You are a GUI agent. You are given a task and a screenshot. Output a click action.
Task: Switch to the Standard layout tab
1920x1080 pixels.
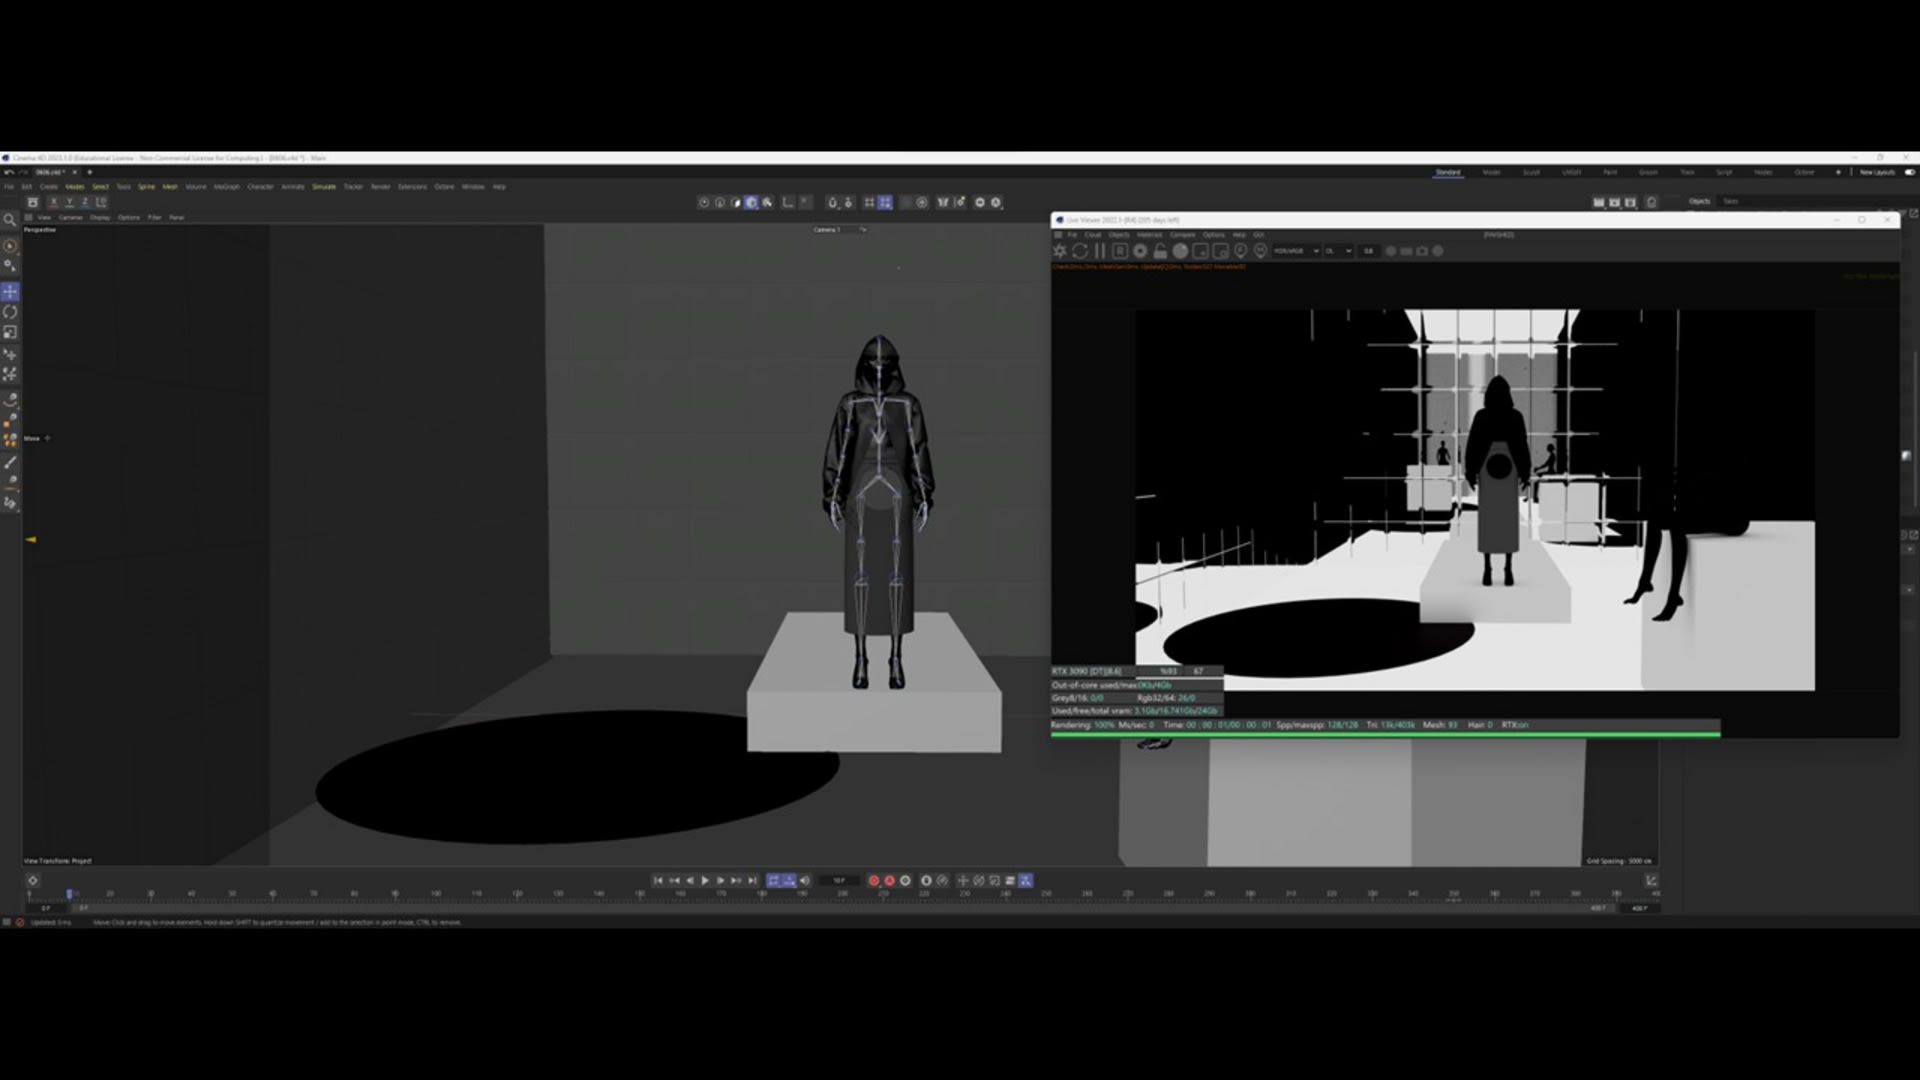pyautogui.click(x=1448, y=172)
